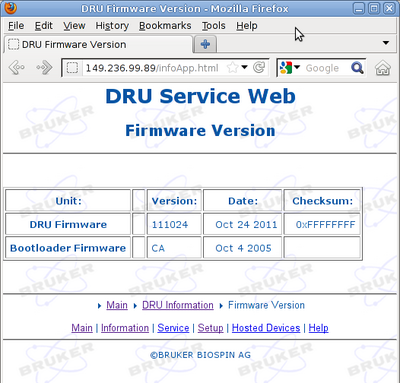Click the Date column header
The image size is (400, 383).
pyautogui.click(x=242, y=201)
